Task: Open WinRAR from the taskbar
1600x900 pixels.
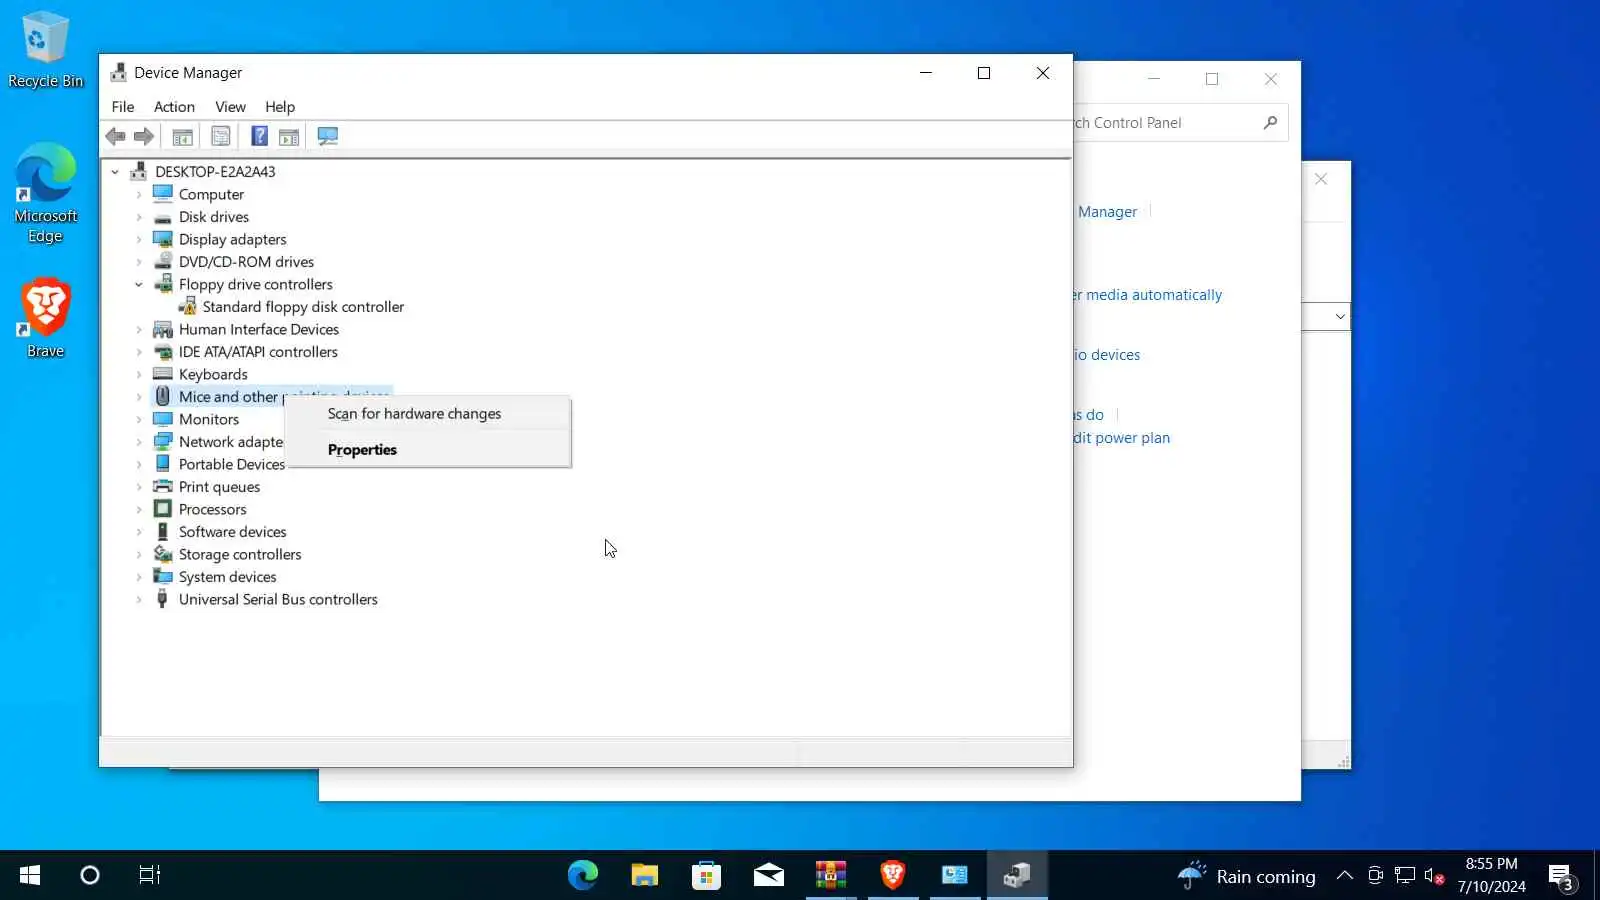Action: [831, 875]
